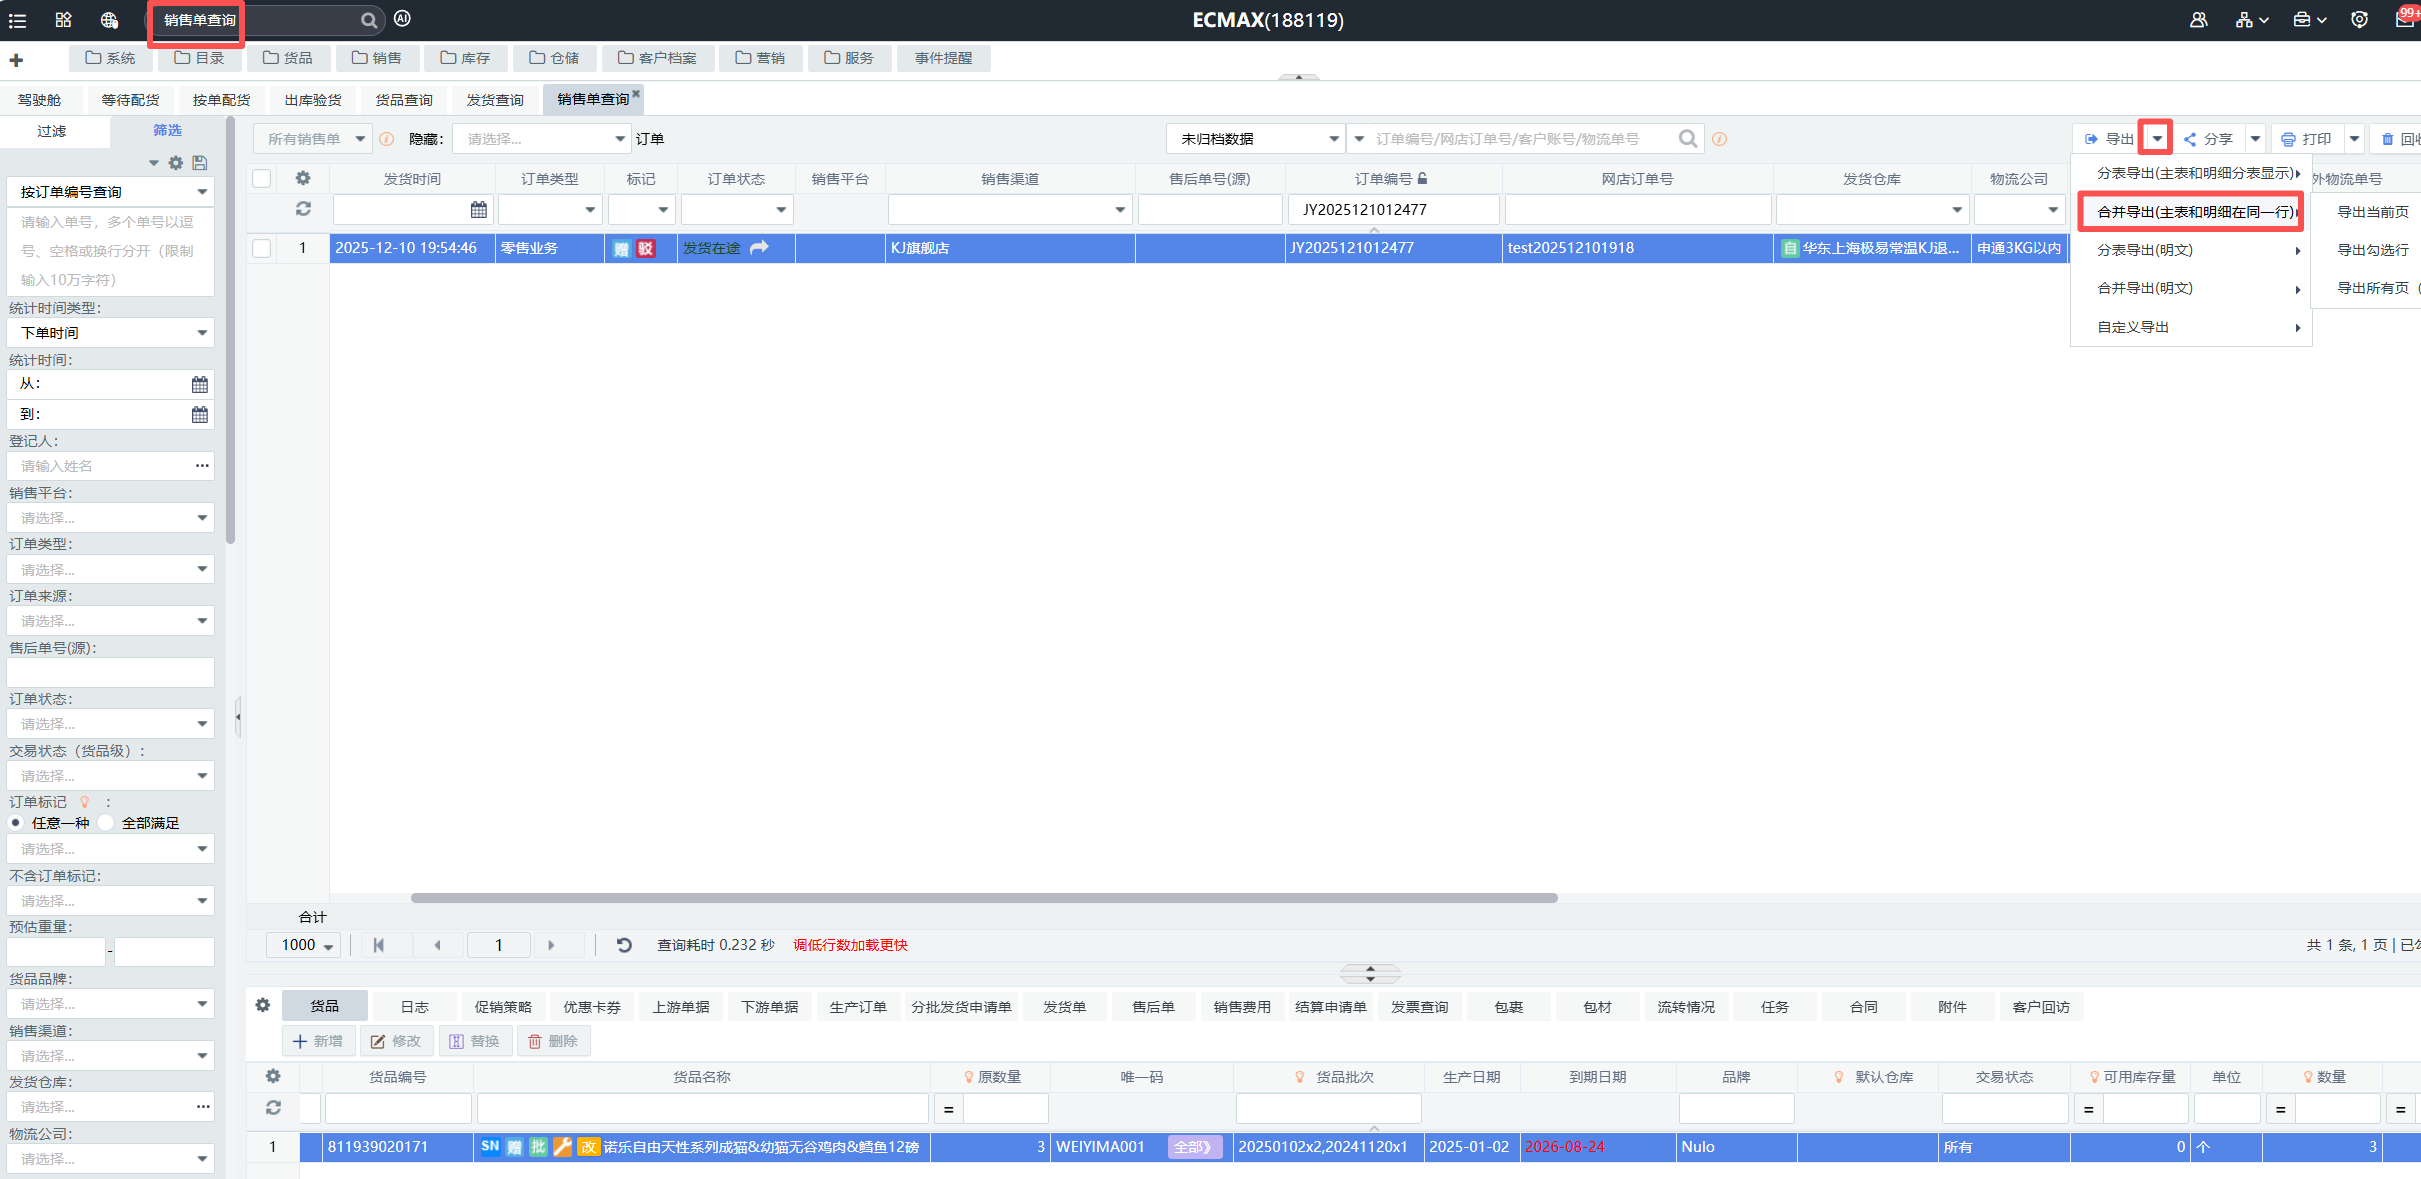
Task: Open calendar for 到 end date
Action: (x=200, y=415)
